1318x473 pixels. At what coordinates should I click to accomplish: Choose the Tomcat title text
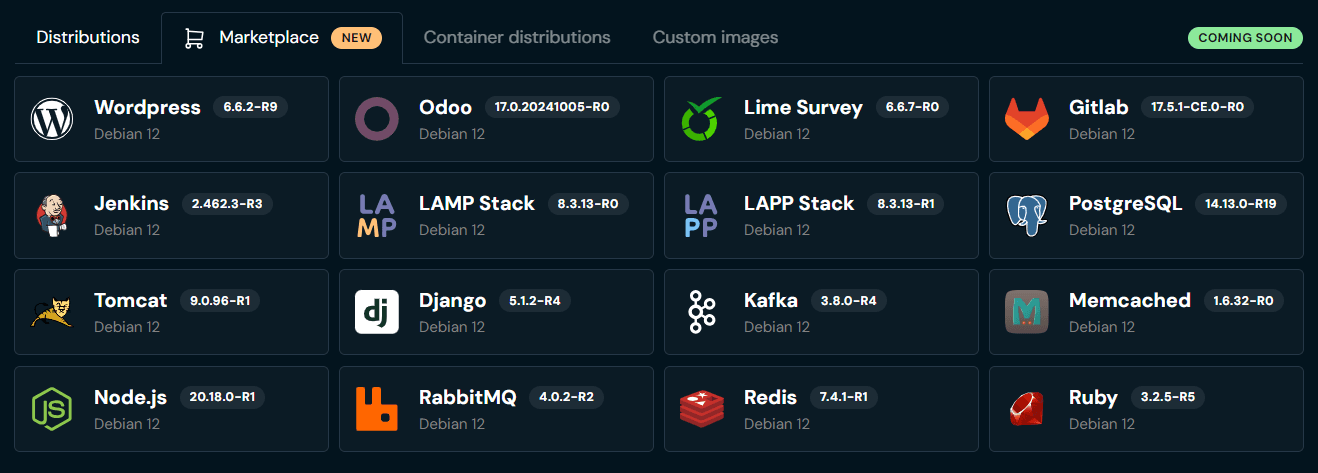click(130, 300)
